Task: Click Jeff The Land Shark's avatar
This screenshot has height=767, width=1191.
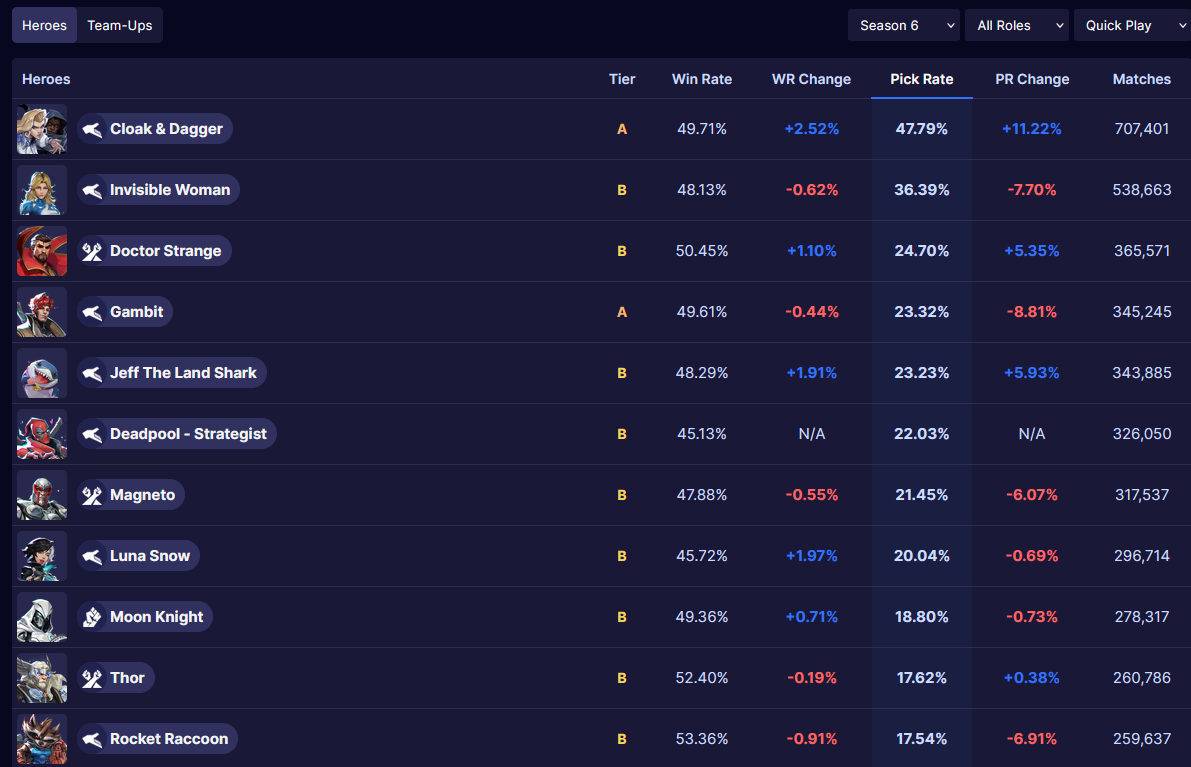Action: click(42, 373)
